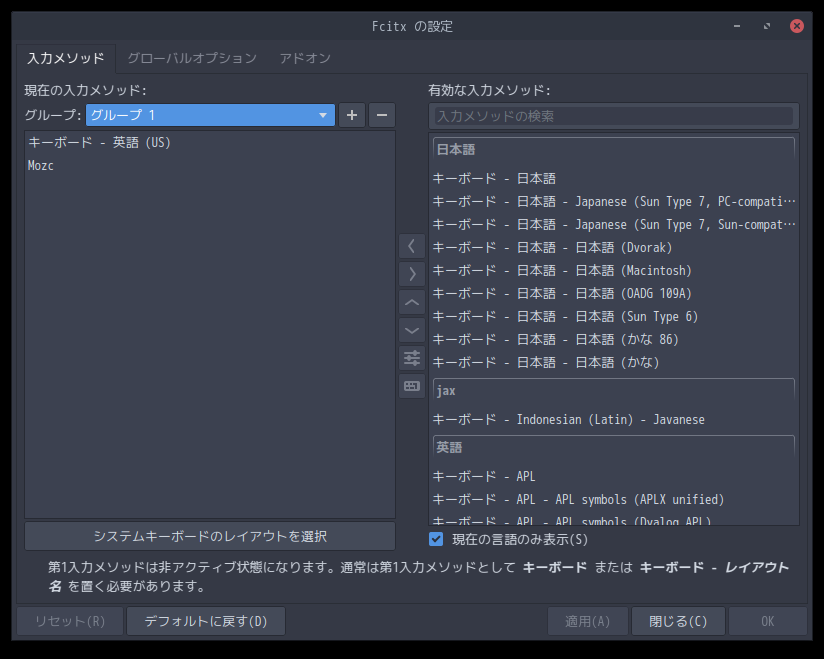
Task: Click the right arrow to add input method
Action: 411,273
